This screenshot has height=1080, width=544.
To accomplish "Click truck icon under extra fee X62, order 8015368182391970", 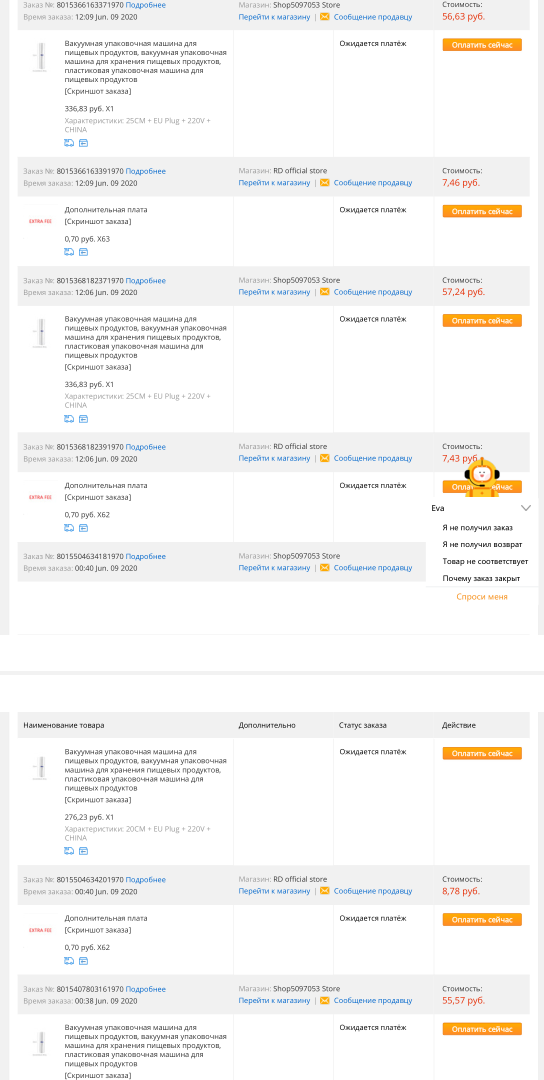I will coord(69,528).
